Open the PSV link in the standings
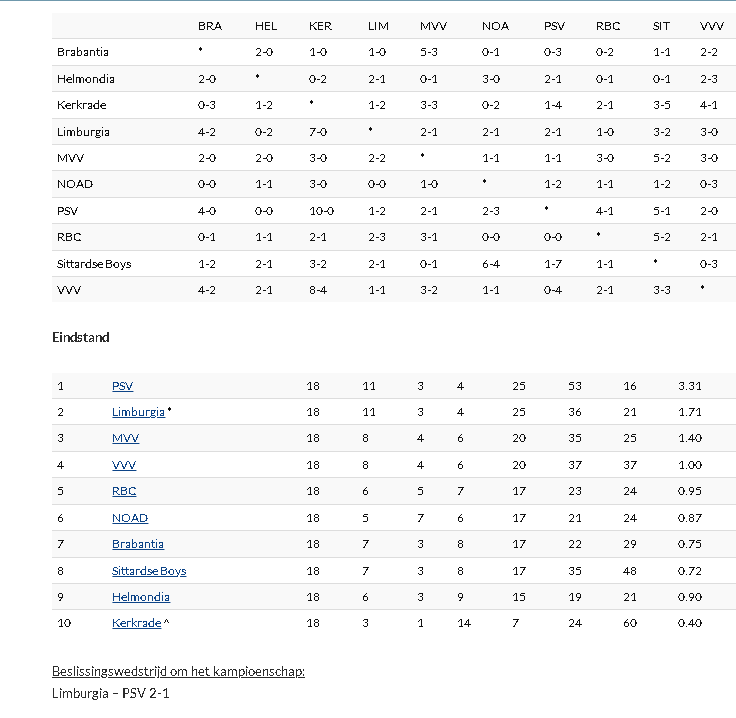 coord(122,386)
